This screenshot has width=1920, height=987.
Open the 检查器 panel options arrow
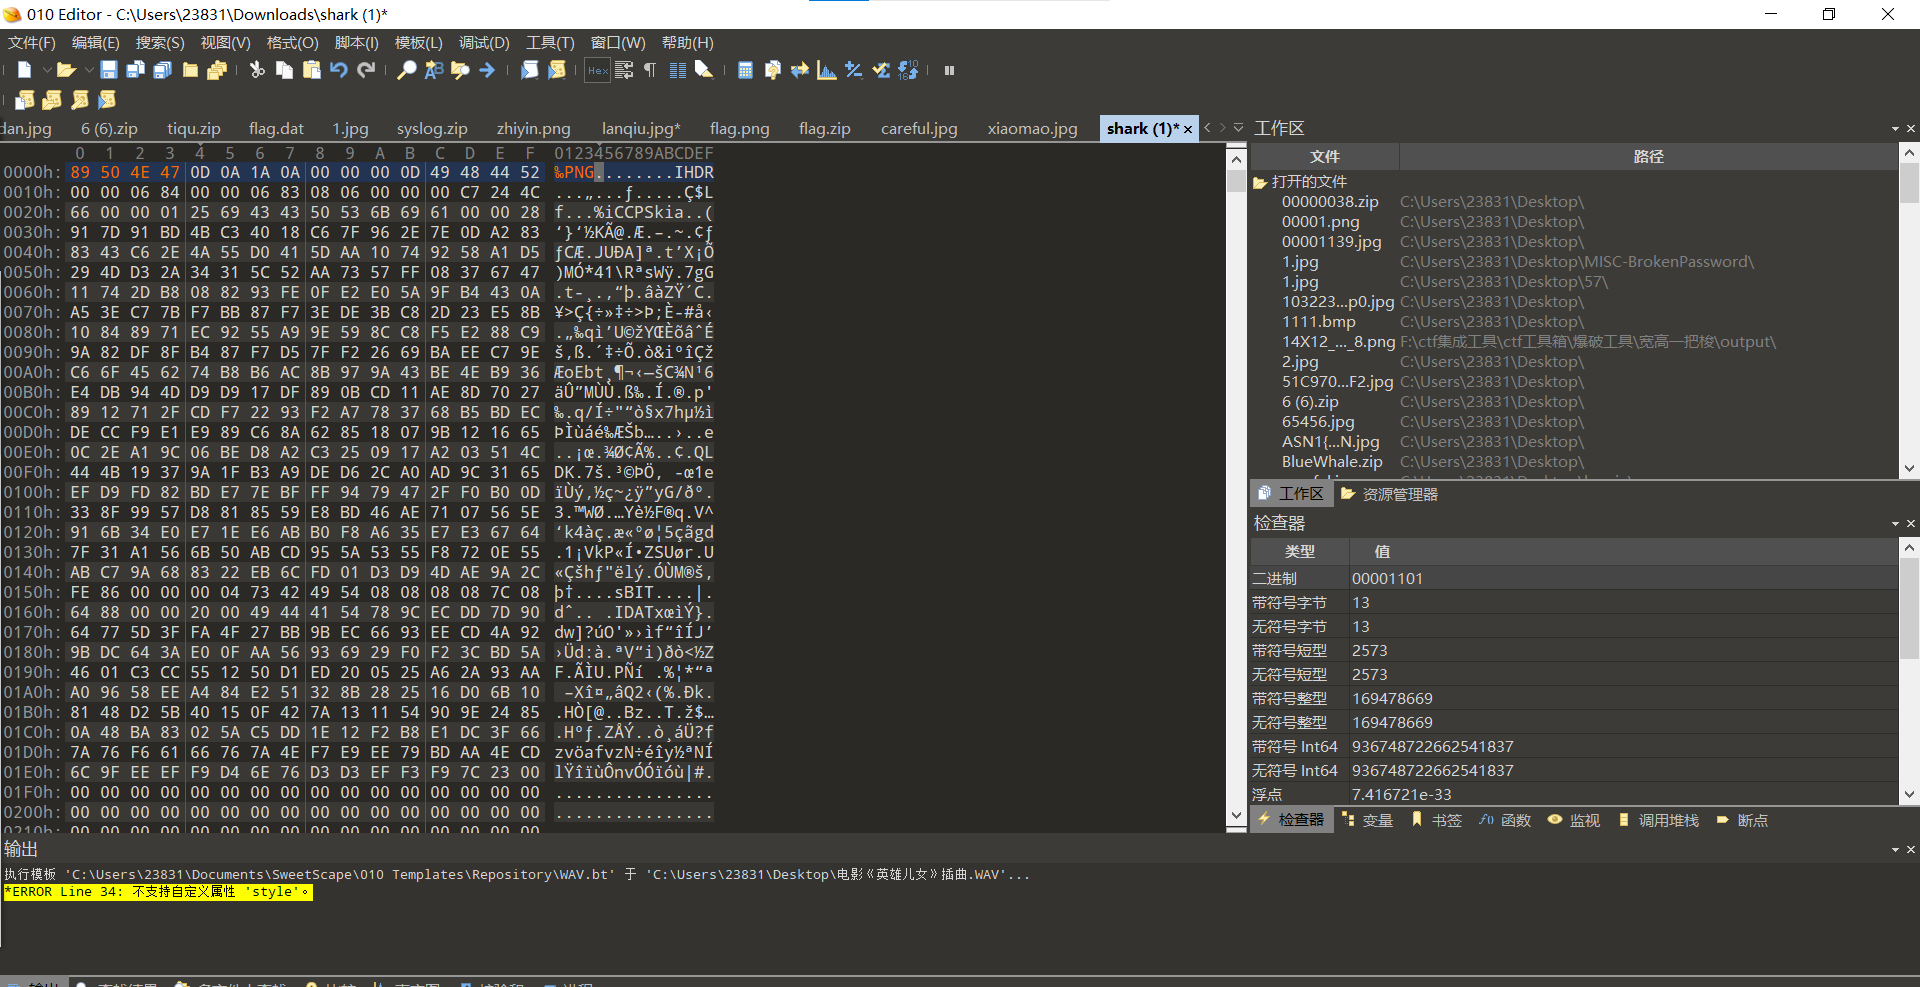pyautogui.click(x=1895, y=524)
